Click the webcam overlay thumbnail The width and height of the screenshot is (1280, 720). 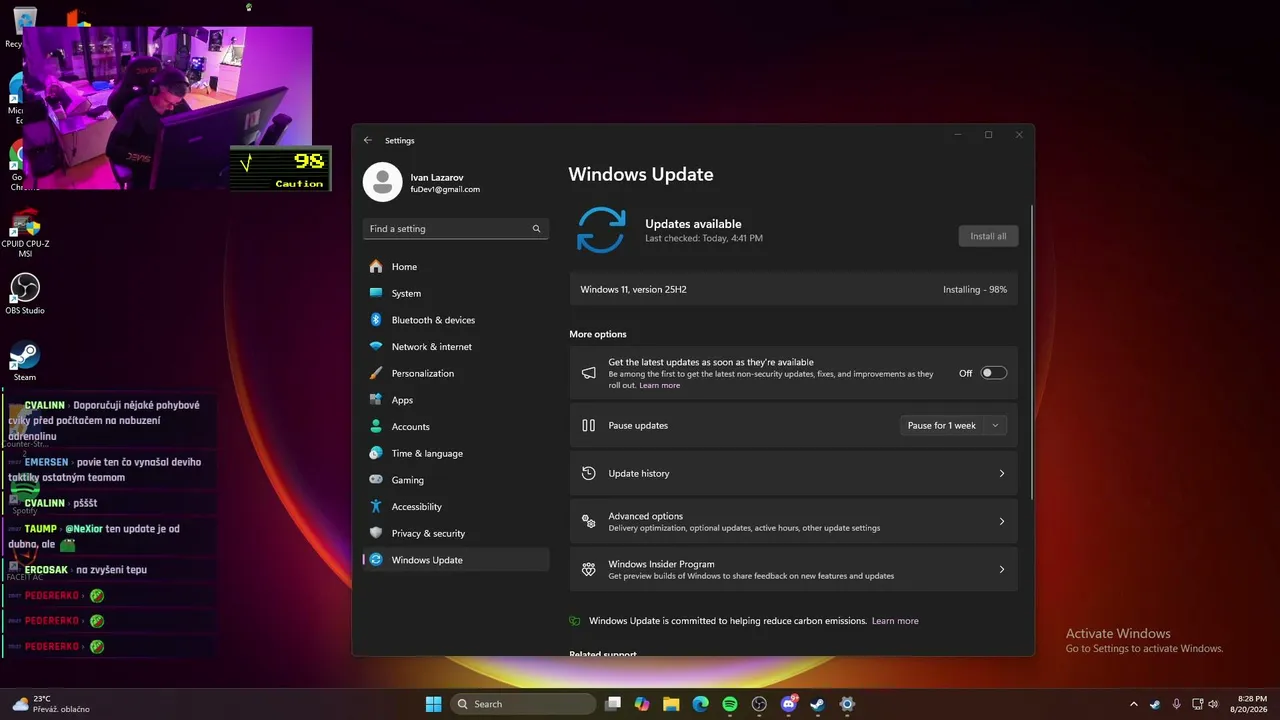(167, 108)
